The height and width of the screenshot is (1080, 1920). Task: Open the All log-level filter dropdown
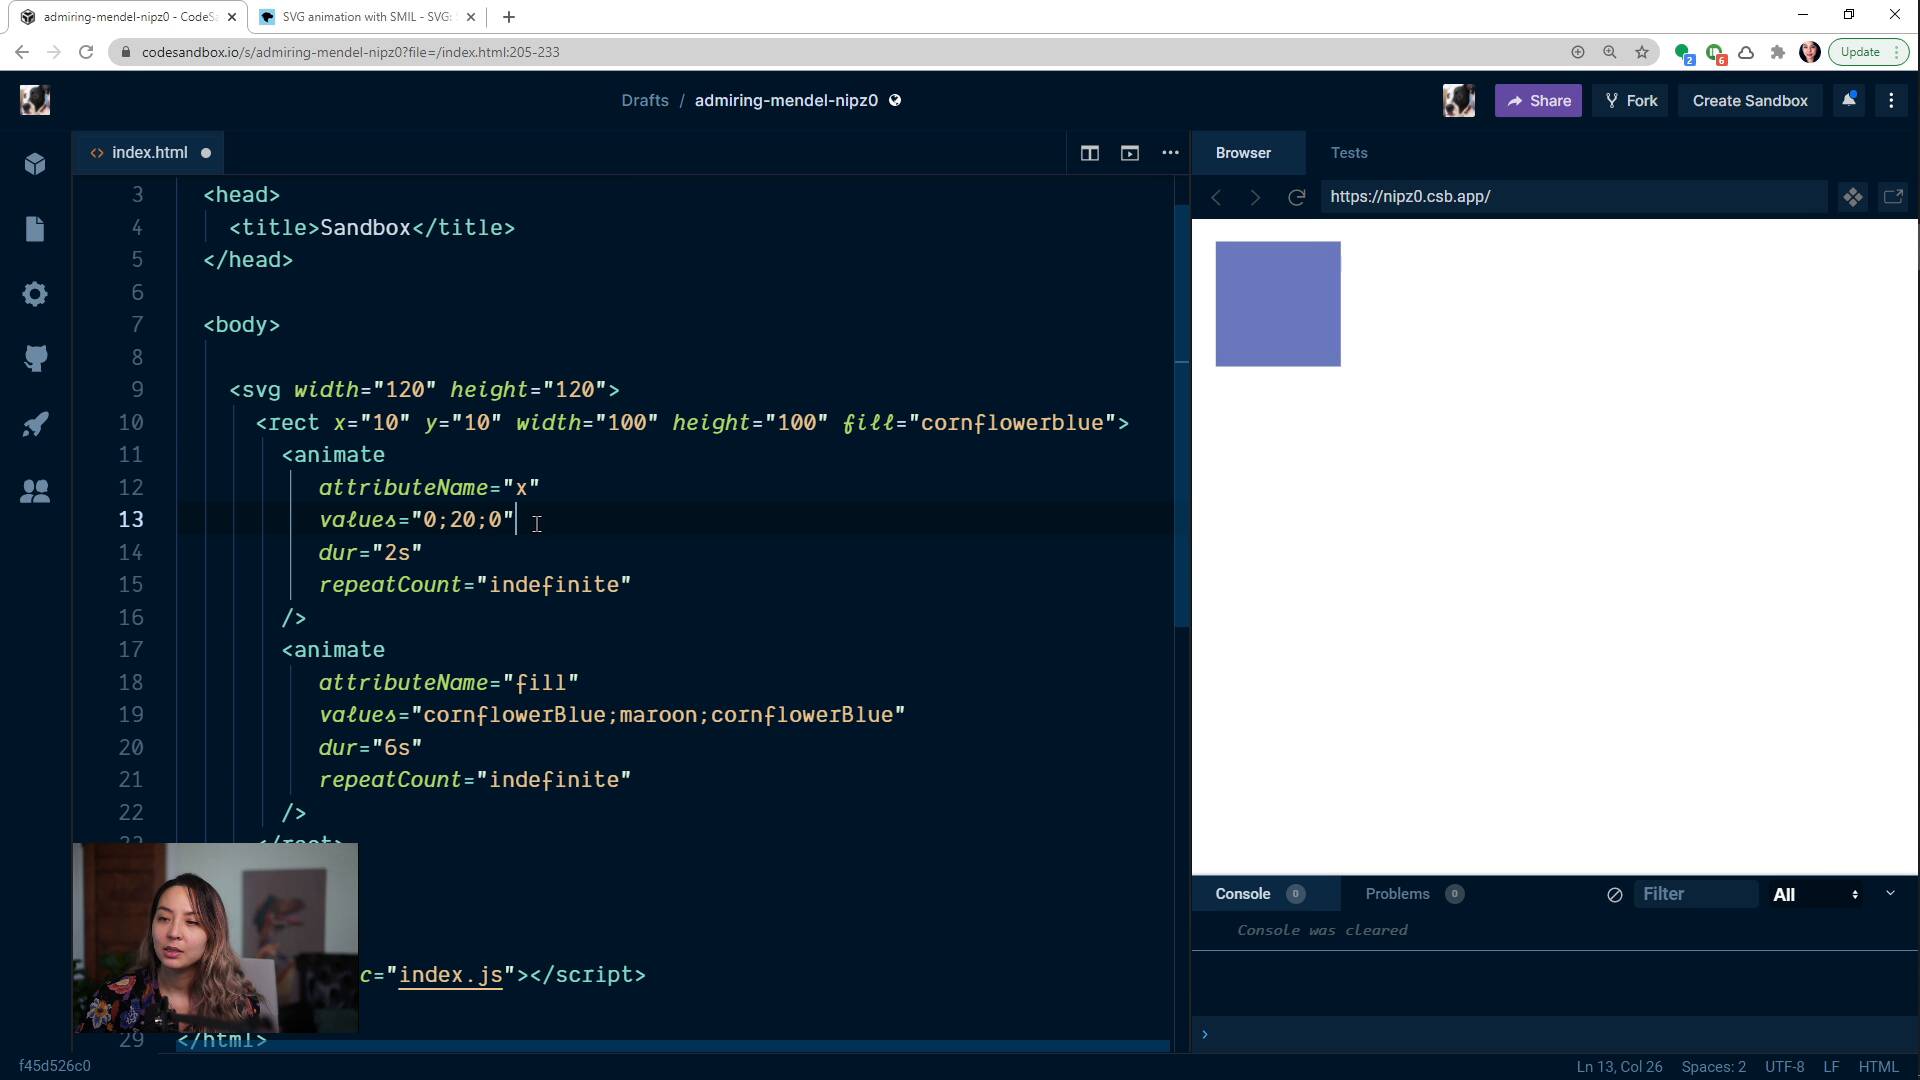point(1815,895)
